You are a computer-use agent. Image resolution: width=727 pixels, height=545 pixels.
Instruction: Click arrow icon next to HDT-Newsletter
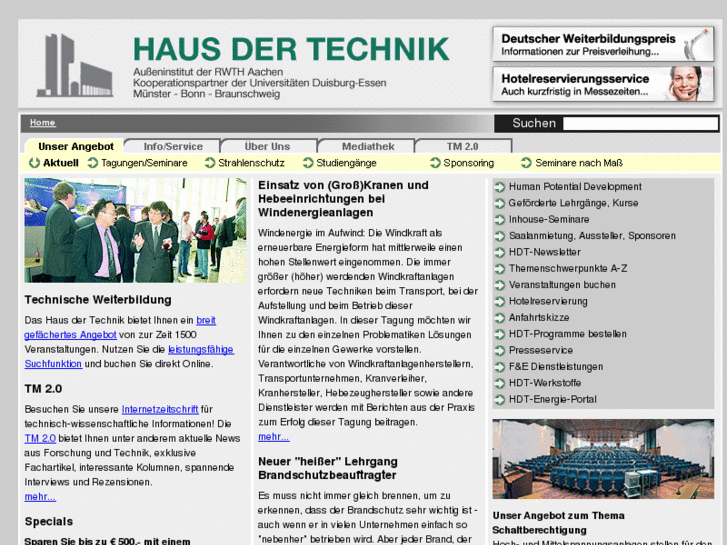pyautogui.click(x=499, y=252)
